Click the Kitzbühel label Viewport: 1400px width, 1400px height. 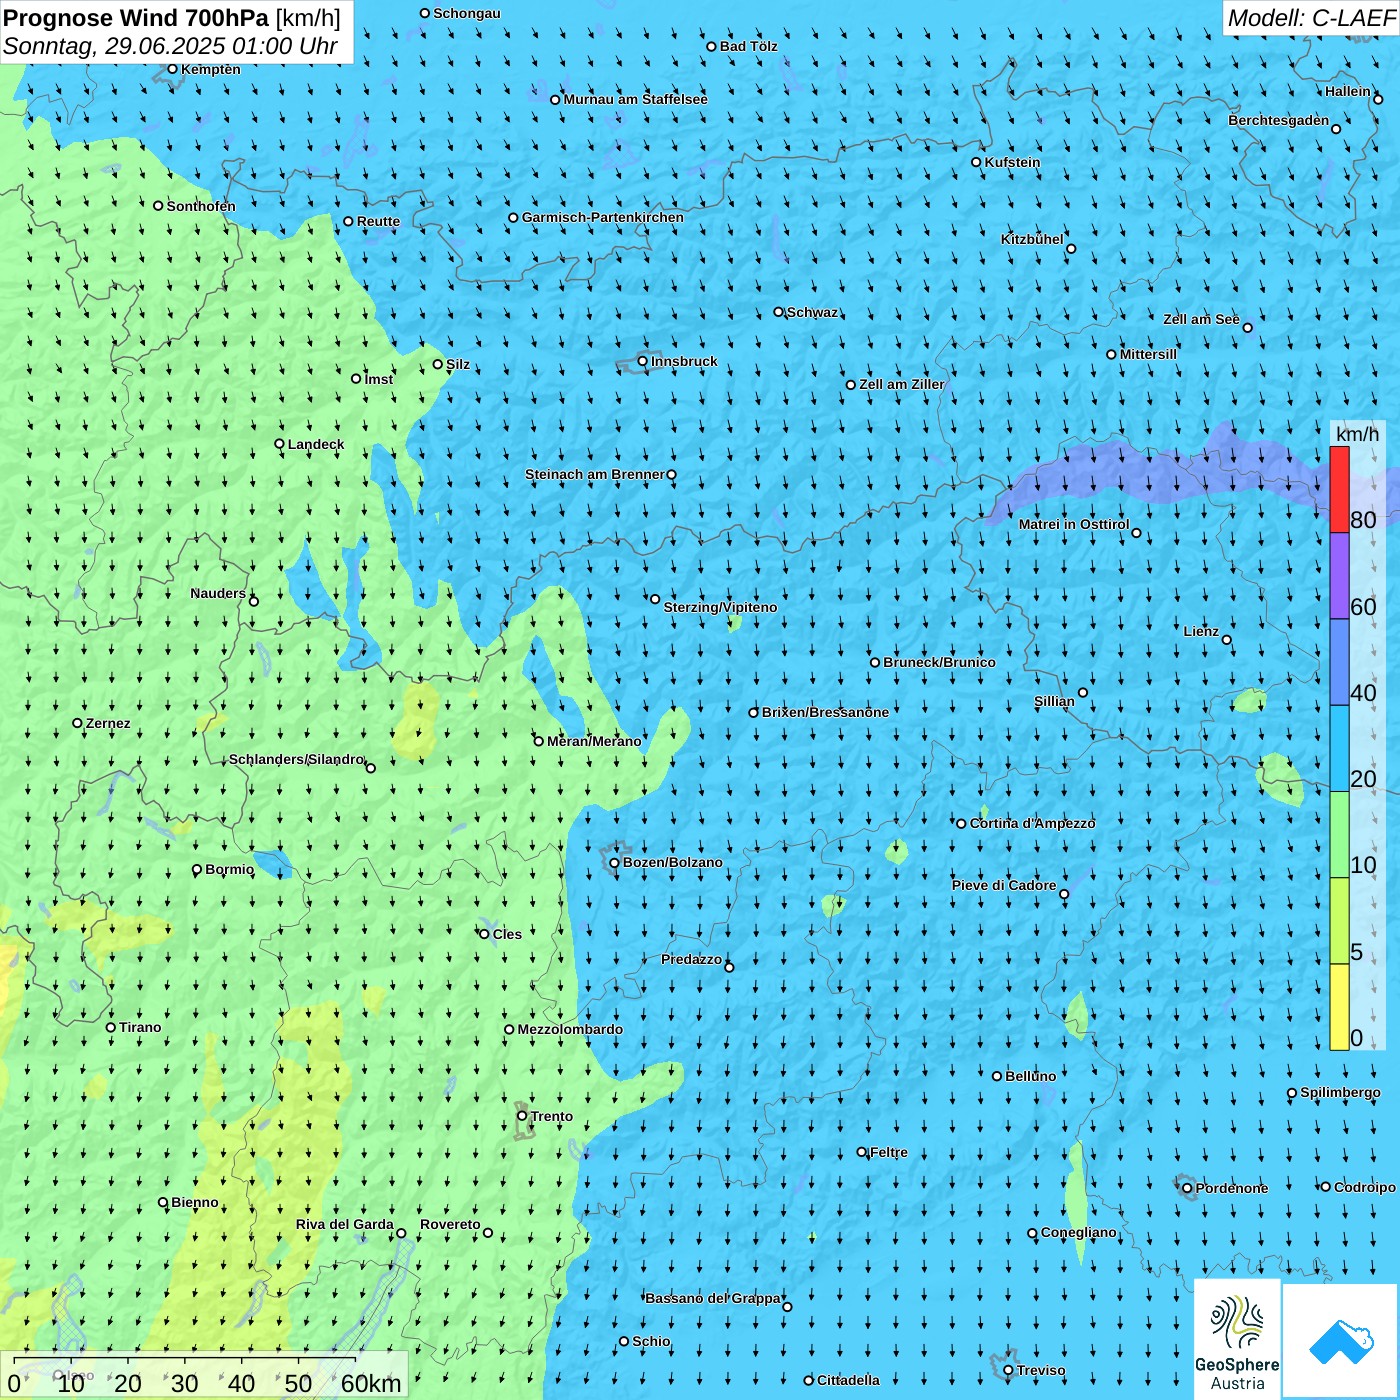(1032, 239)
